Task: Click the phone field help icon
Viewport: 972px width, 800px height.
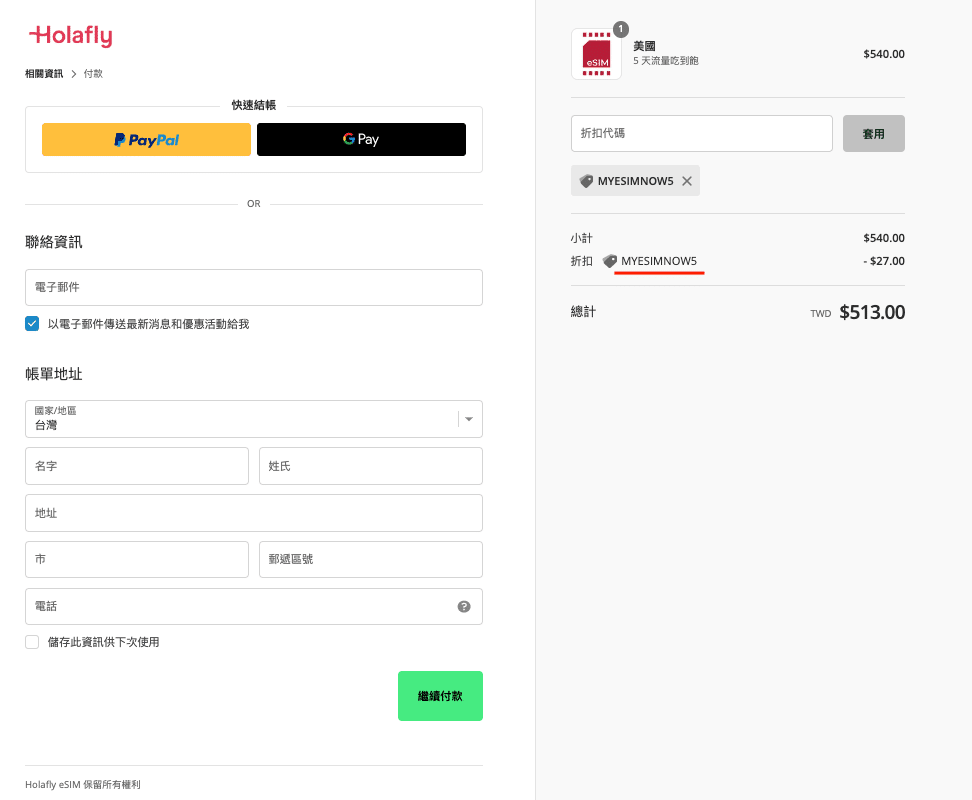Action: pyautogui.click(x=464, y=606)
